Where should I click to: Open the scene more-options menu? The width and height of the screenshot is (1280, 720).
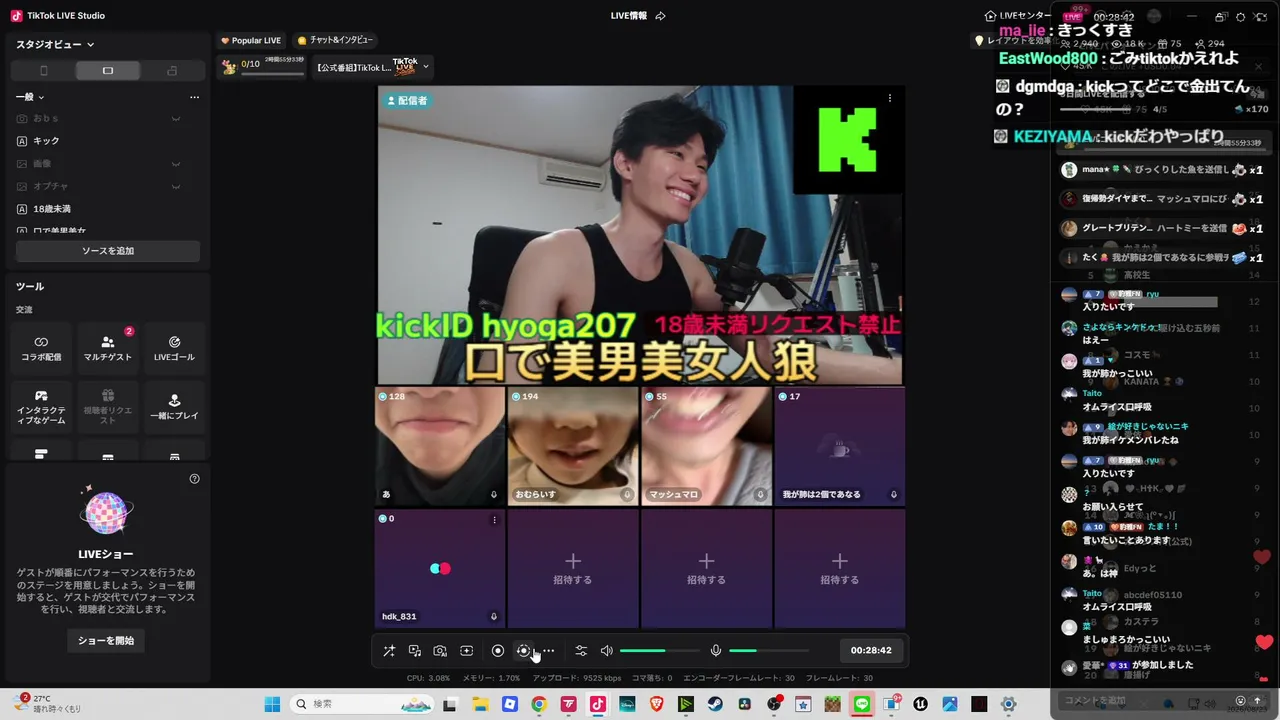coord(194,97)
